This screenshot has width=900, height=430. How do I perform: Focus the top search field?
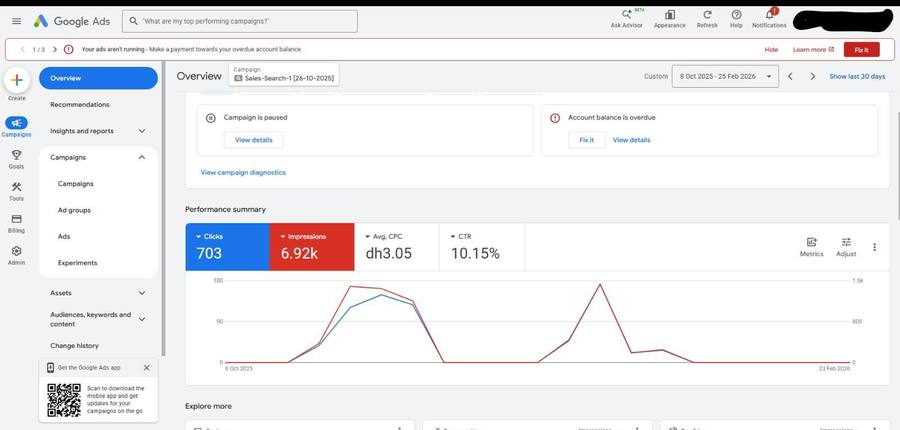240,21
